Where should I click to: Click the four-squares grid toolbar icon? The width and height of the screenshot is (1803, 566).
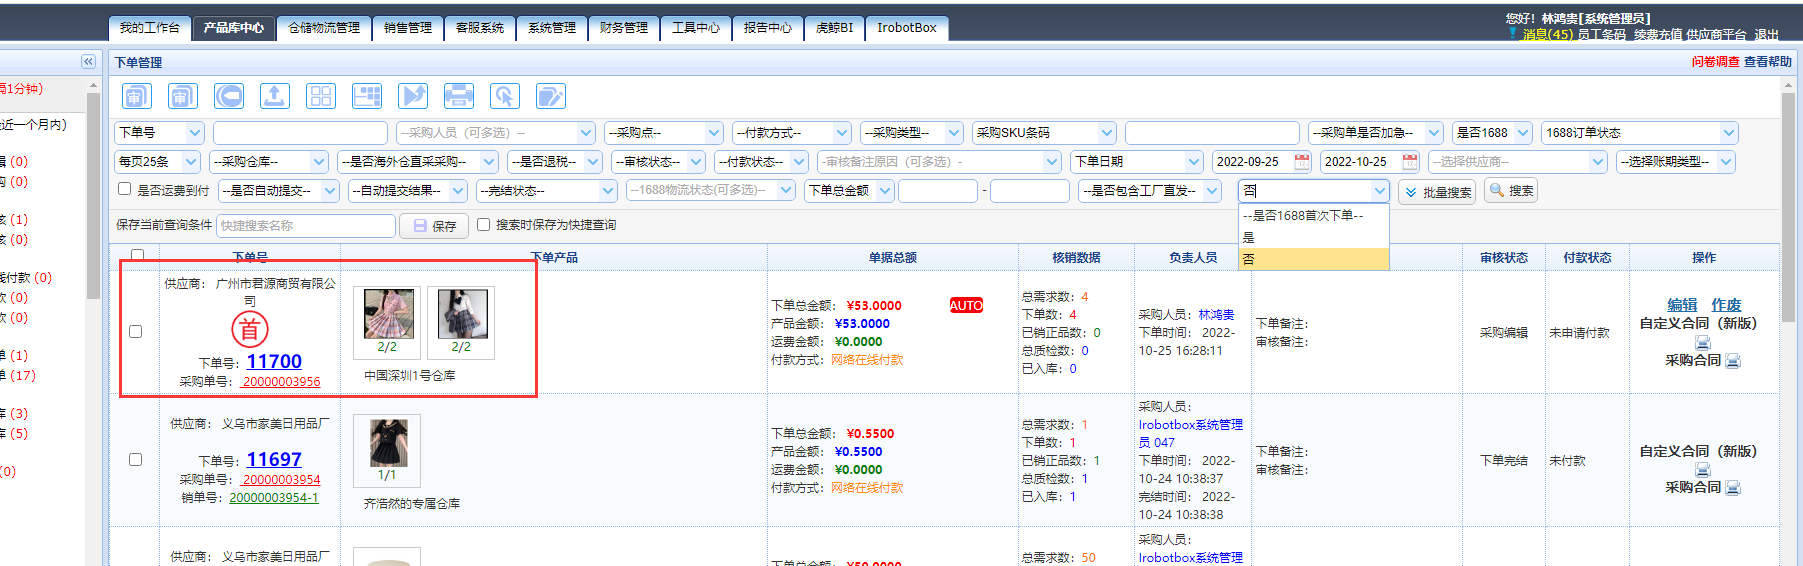click(321, 96)
